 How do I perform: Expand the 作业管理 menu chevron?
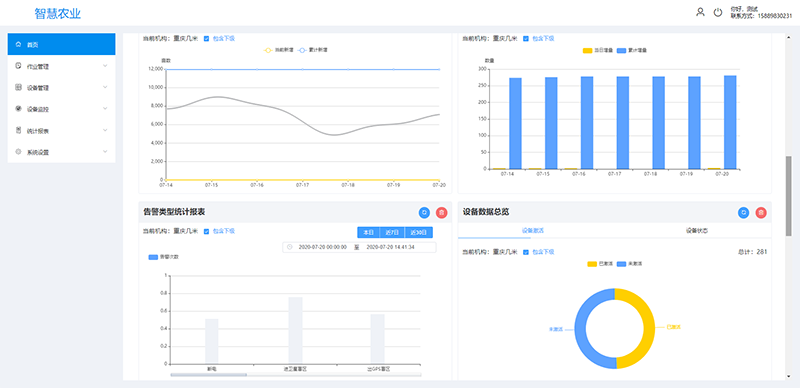105,66
